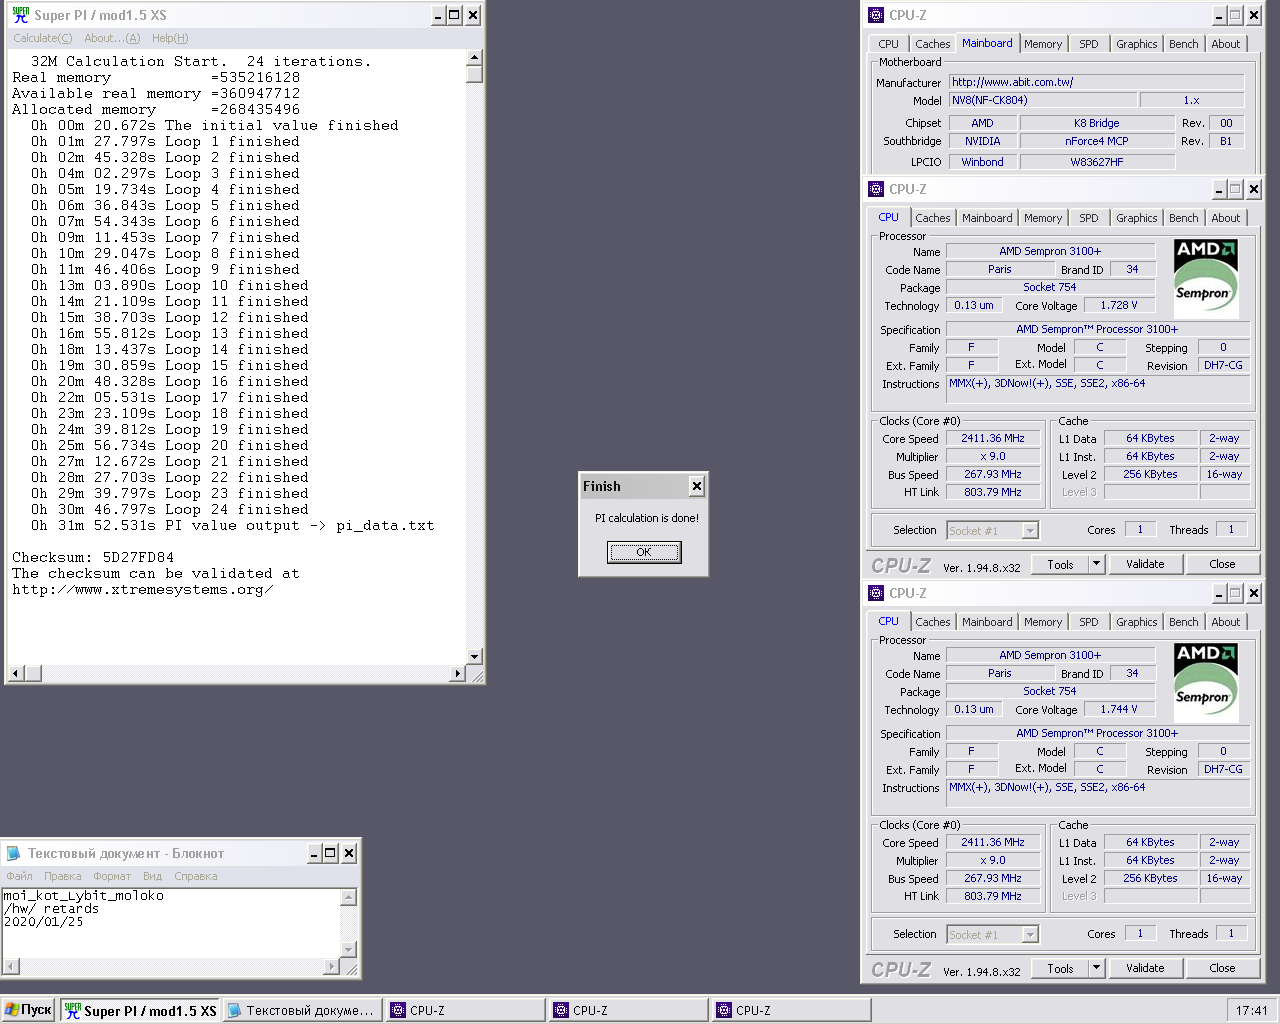
Task: Open Memory tab in middle CPU-Z window
Action: [x=1043, y=218]
